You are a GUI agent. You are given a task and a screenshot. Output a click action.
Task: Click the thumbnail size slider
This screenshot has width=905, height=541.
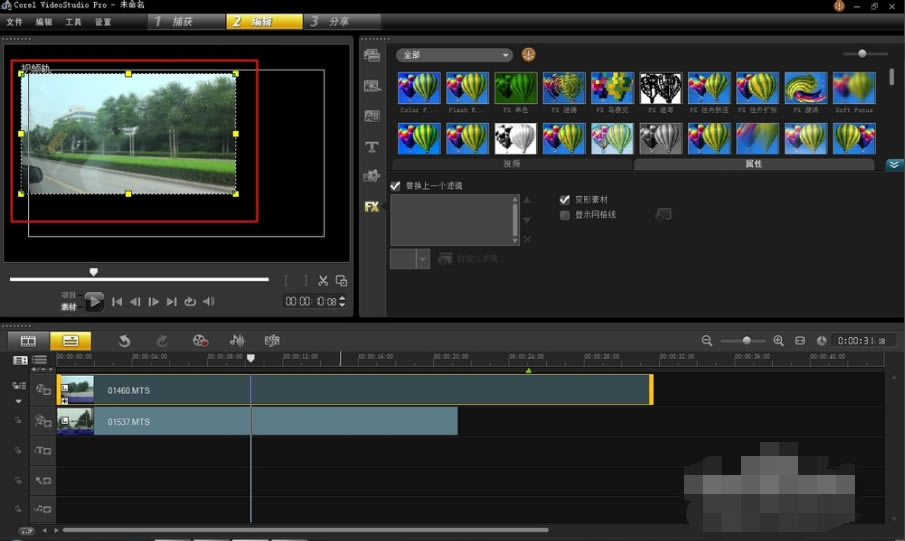862,54
